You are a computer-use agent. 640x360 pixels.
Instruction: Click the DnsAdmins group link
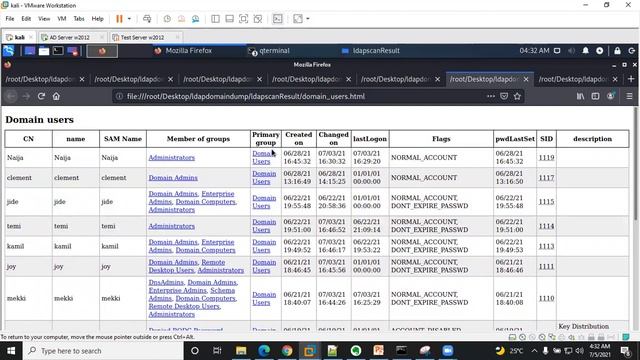point(166,282)
